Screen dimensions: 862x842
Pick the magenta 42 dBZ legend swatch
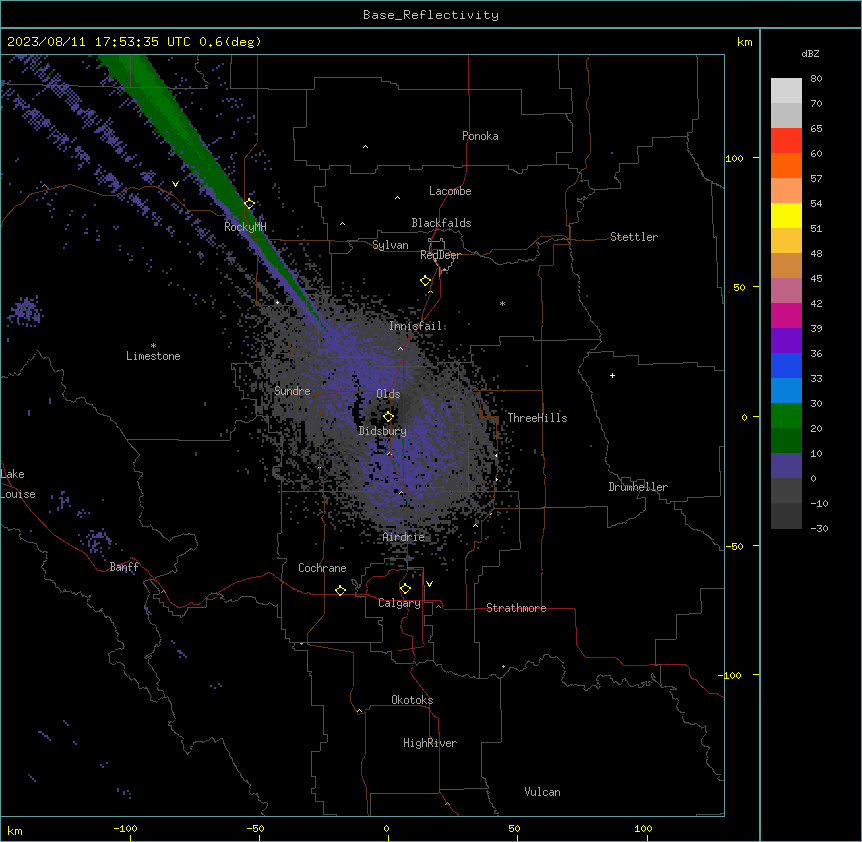(x=786, y=315)
